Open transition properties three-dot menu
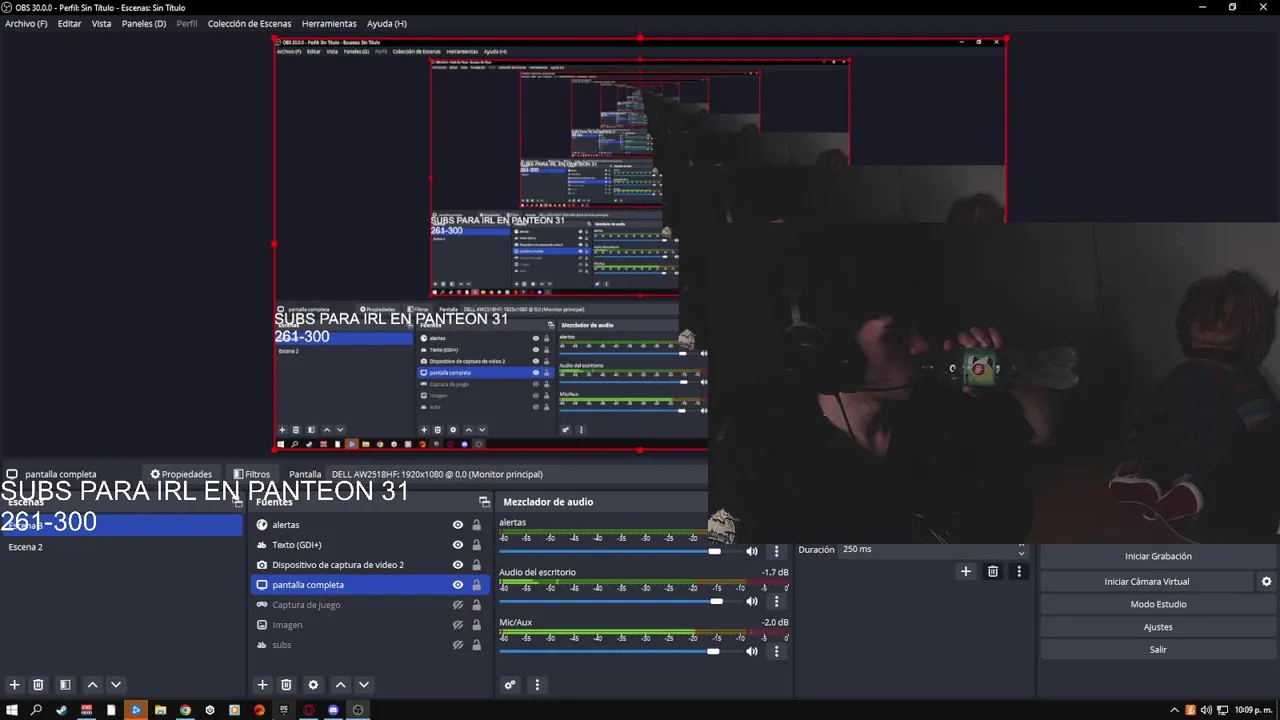This screenshot has width=1280, height=720. coord(1019,571)
